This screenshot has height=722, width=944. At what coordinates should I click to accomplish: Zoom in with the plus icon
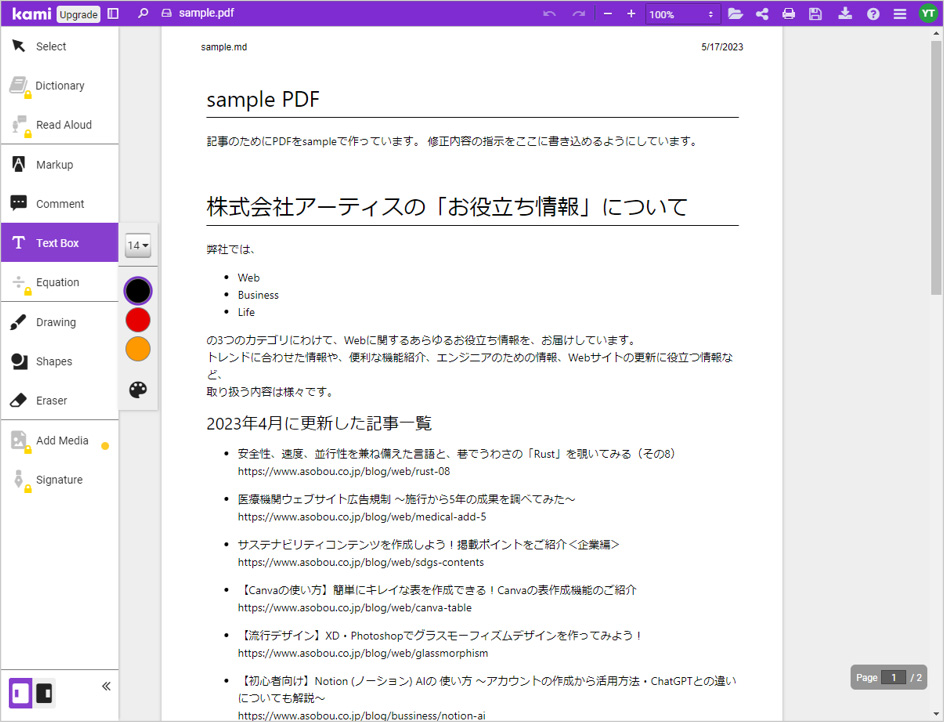[x=631, y=14]
